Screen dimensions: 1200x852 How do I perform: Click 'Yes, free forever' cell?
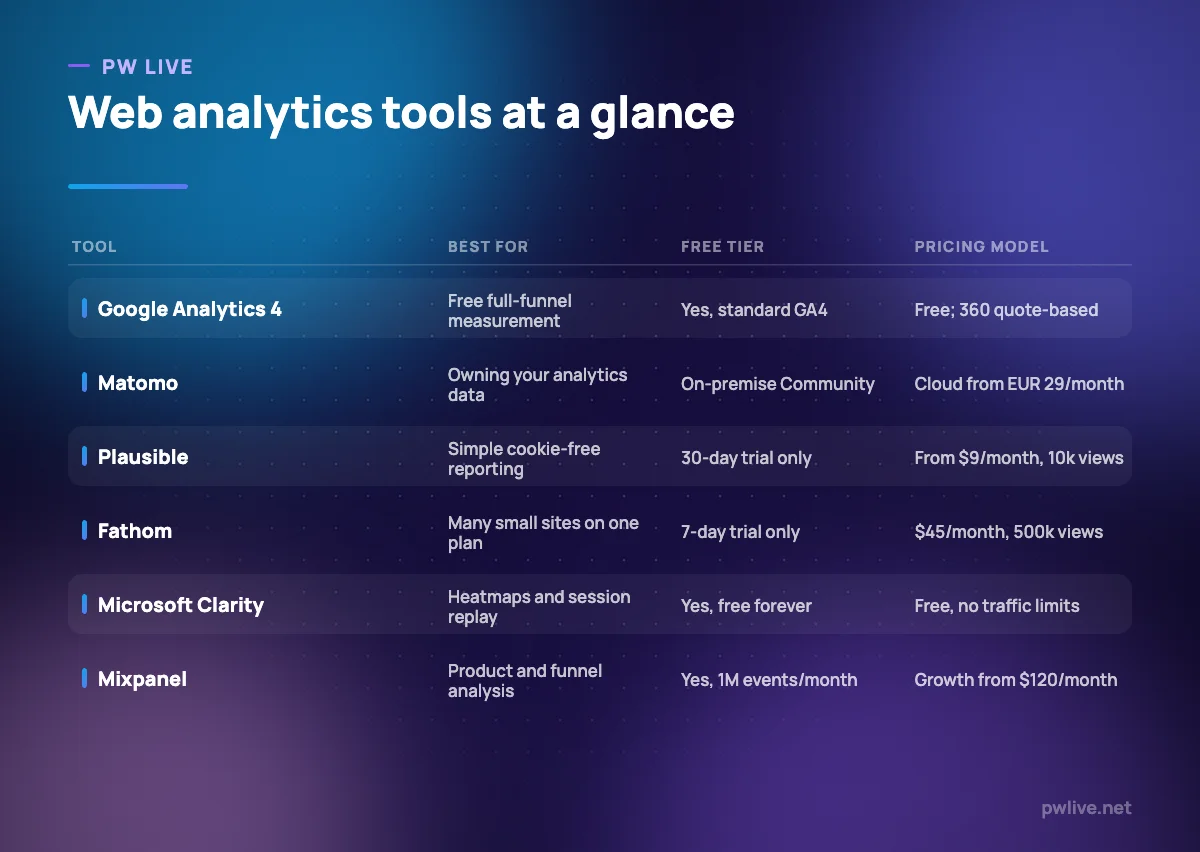click(746, 606)
